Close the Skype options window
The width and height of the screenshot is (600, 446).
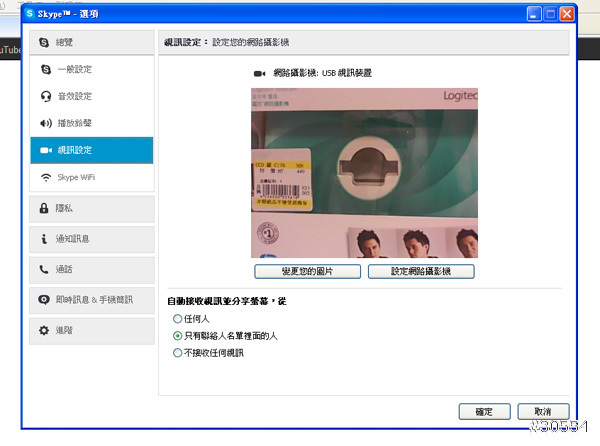tap(567, 14)
